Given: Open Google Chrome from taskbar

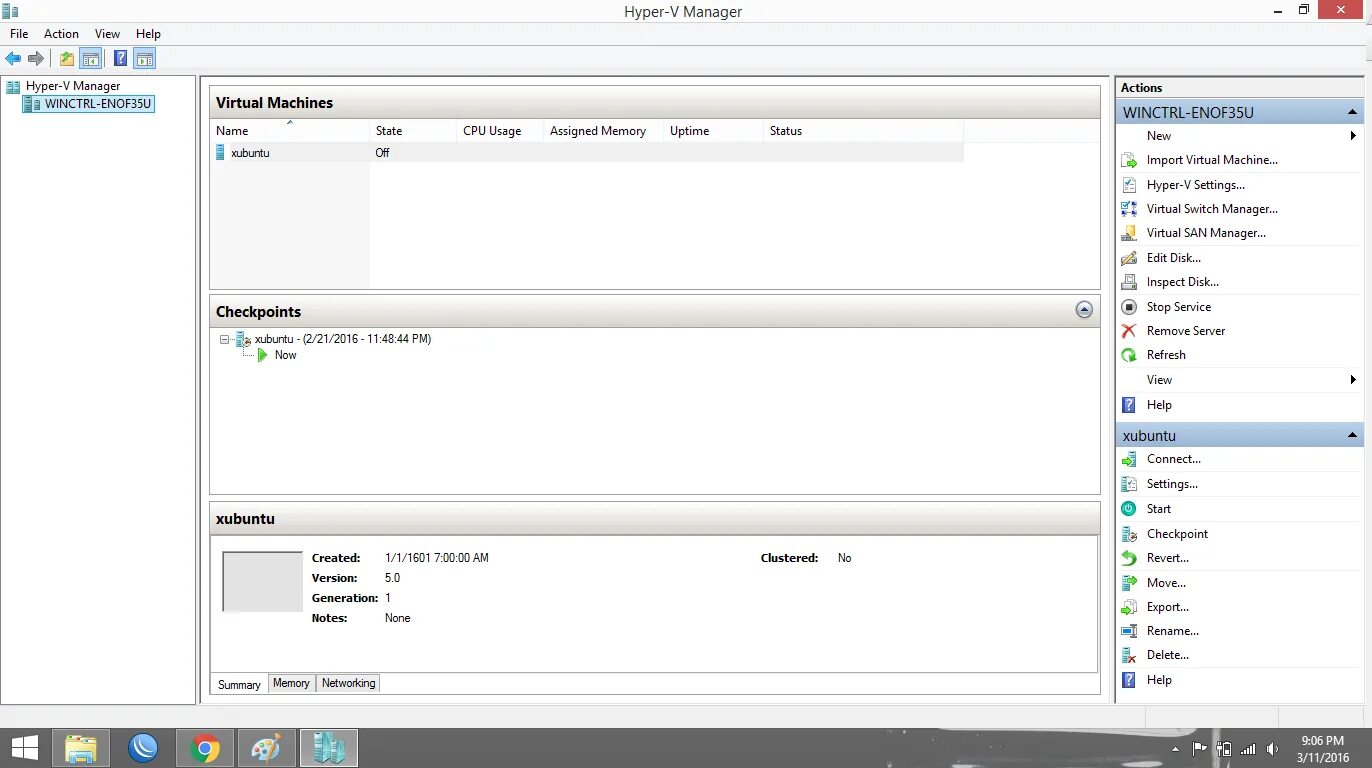Looking at the screenshot, I should tap(205, 748).
